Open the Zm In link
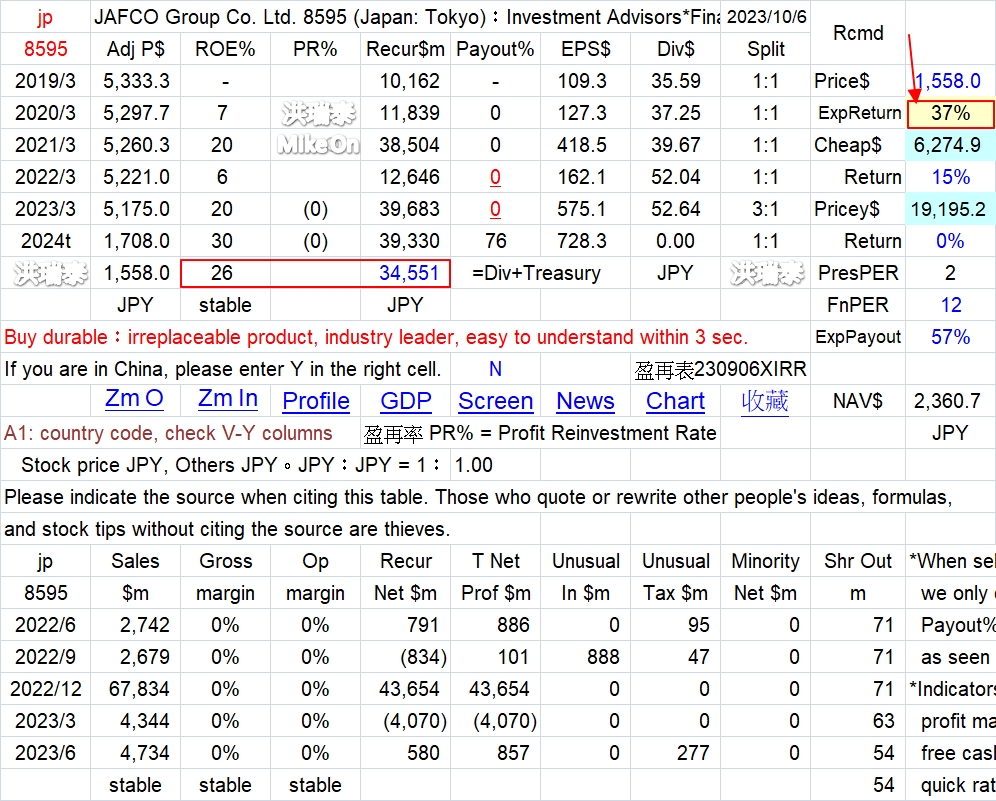This screenshot has height=801, width=996. (227, 399)
